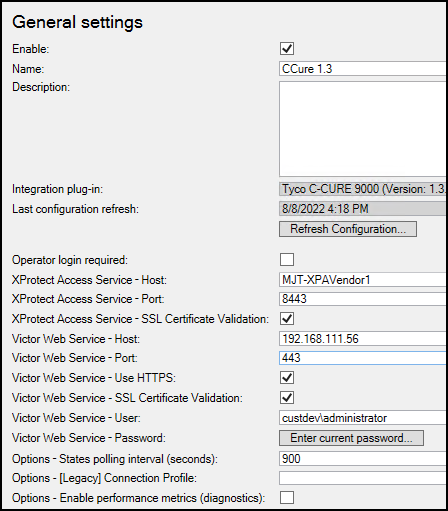Click the Refresh Configuration button

coord(348,229)
